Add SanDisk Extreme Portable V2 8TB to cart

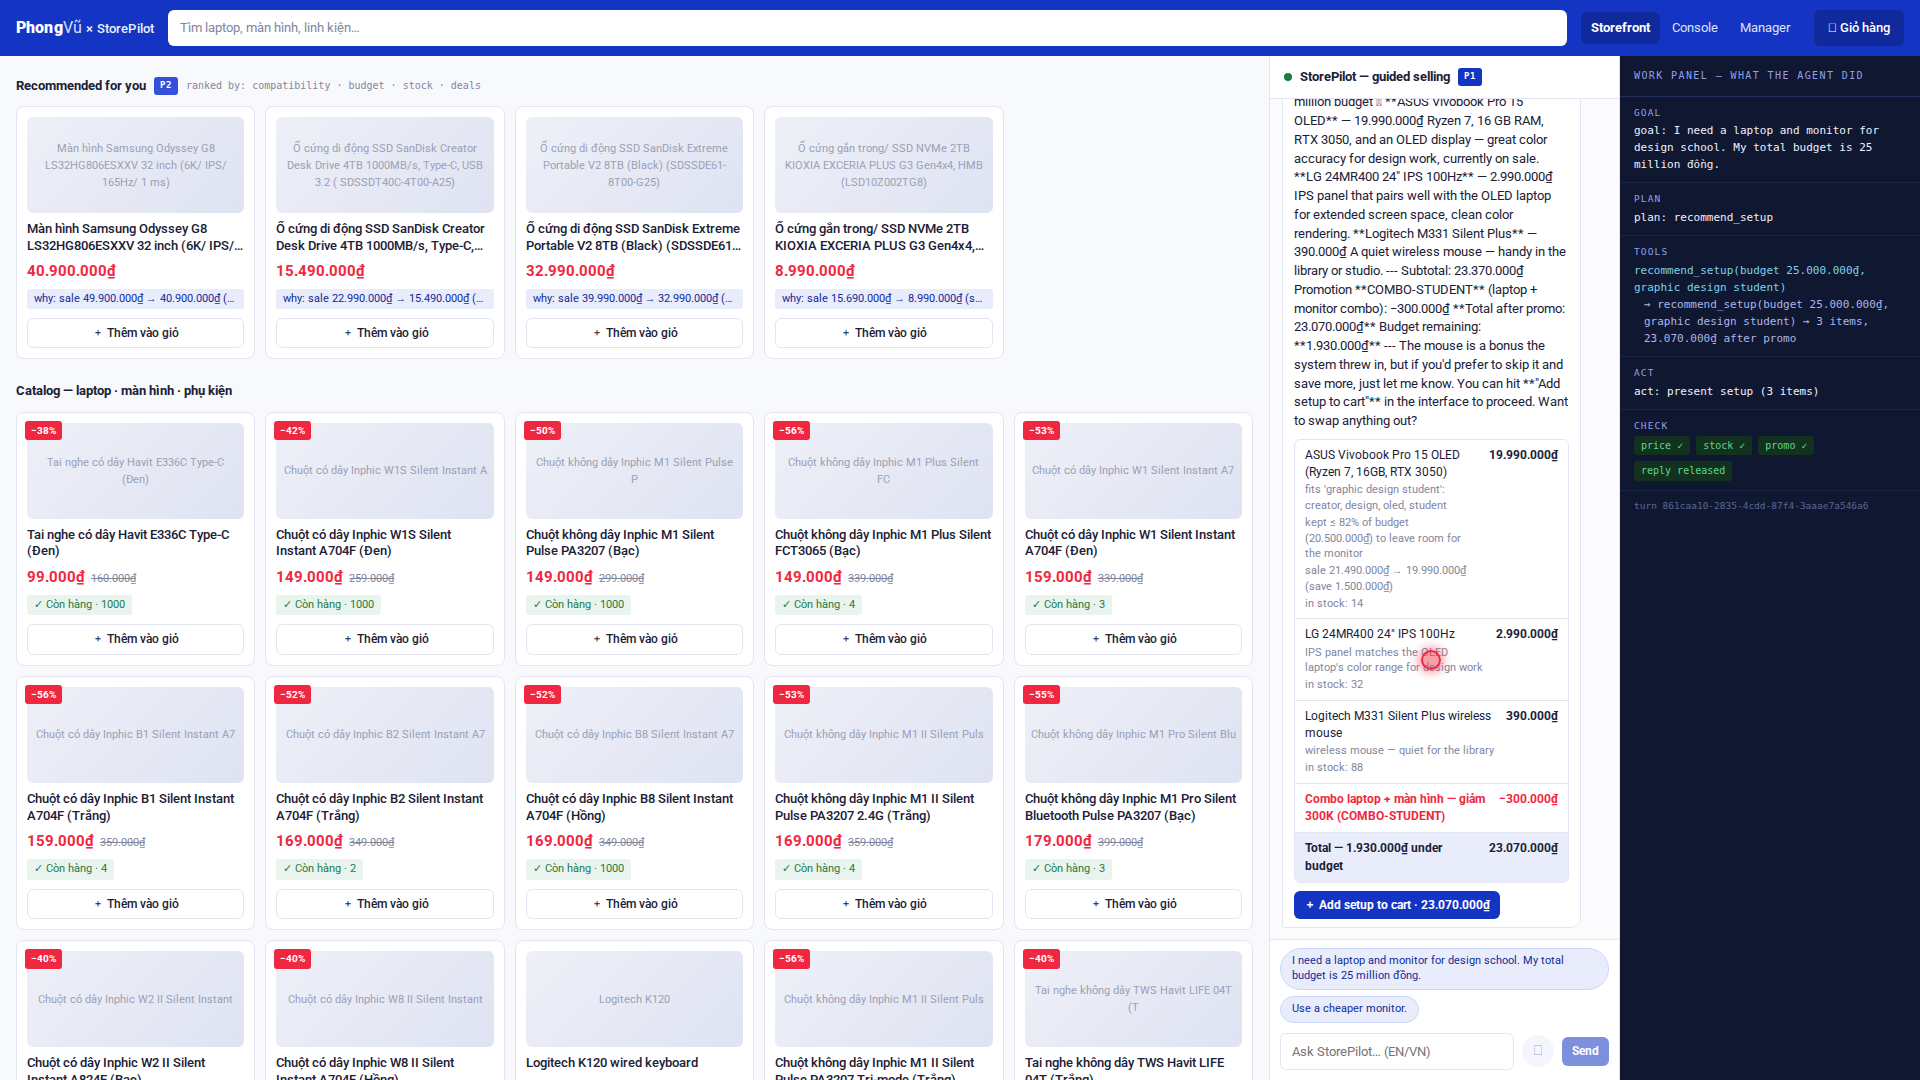[x=634, y=333]
